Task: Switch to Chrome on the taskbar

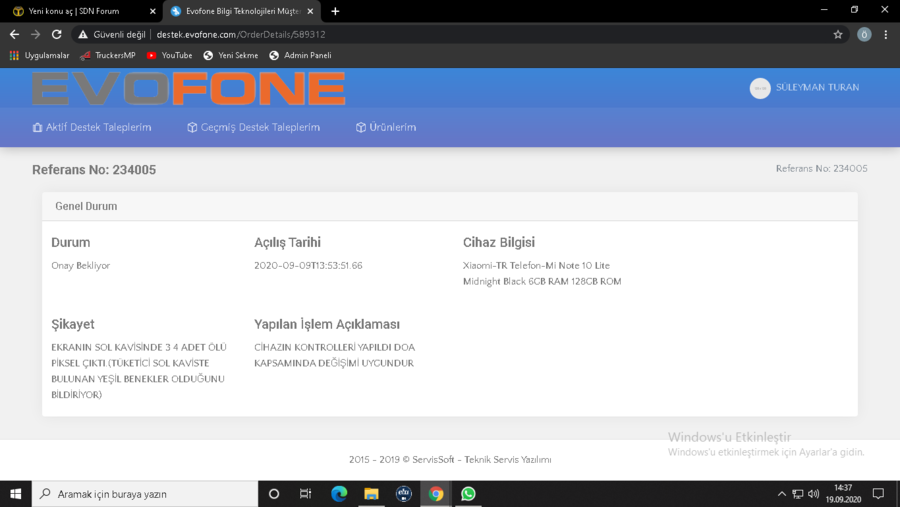Action: [436, 494]
